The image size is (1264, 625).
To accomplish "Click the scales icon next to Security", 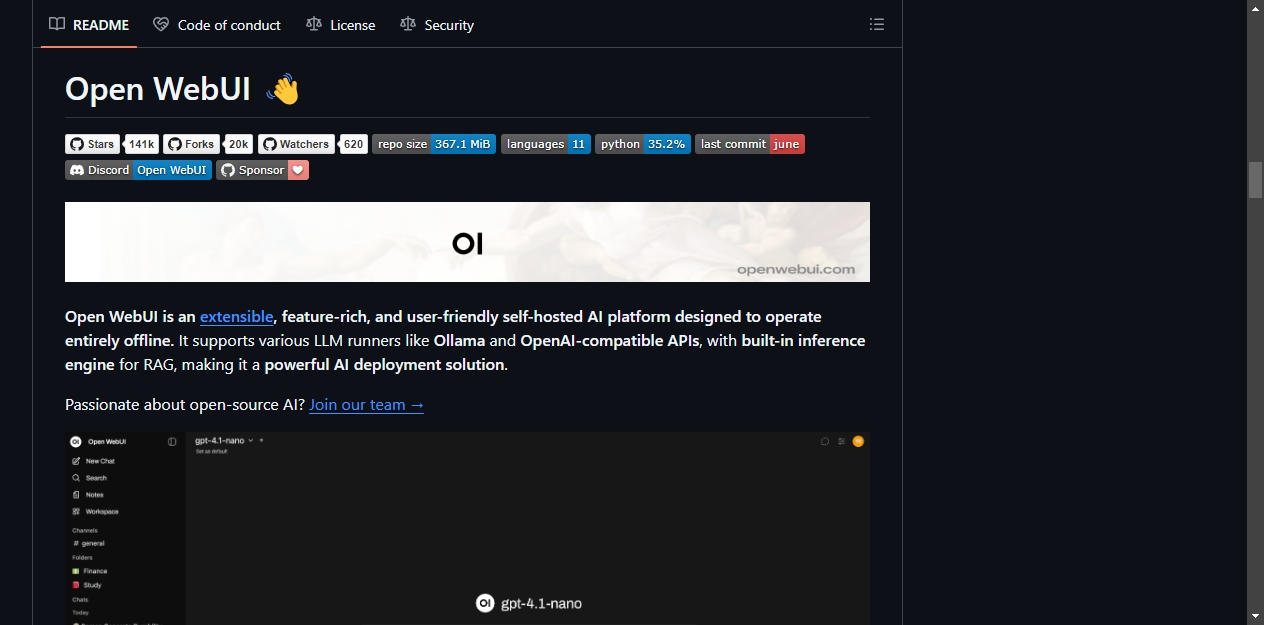I will click(x=407, y=25).
